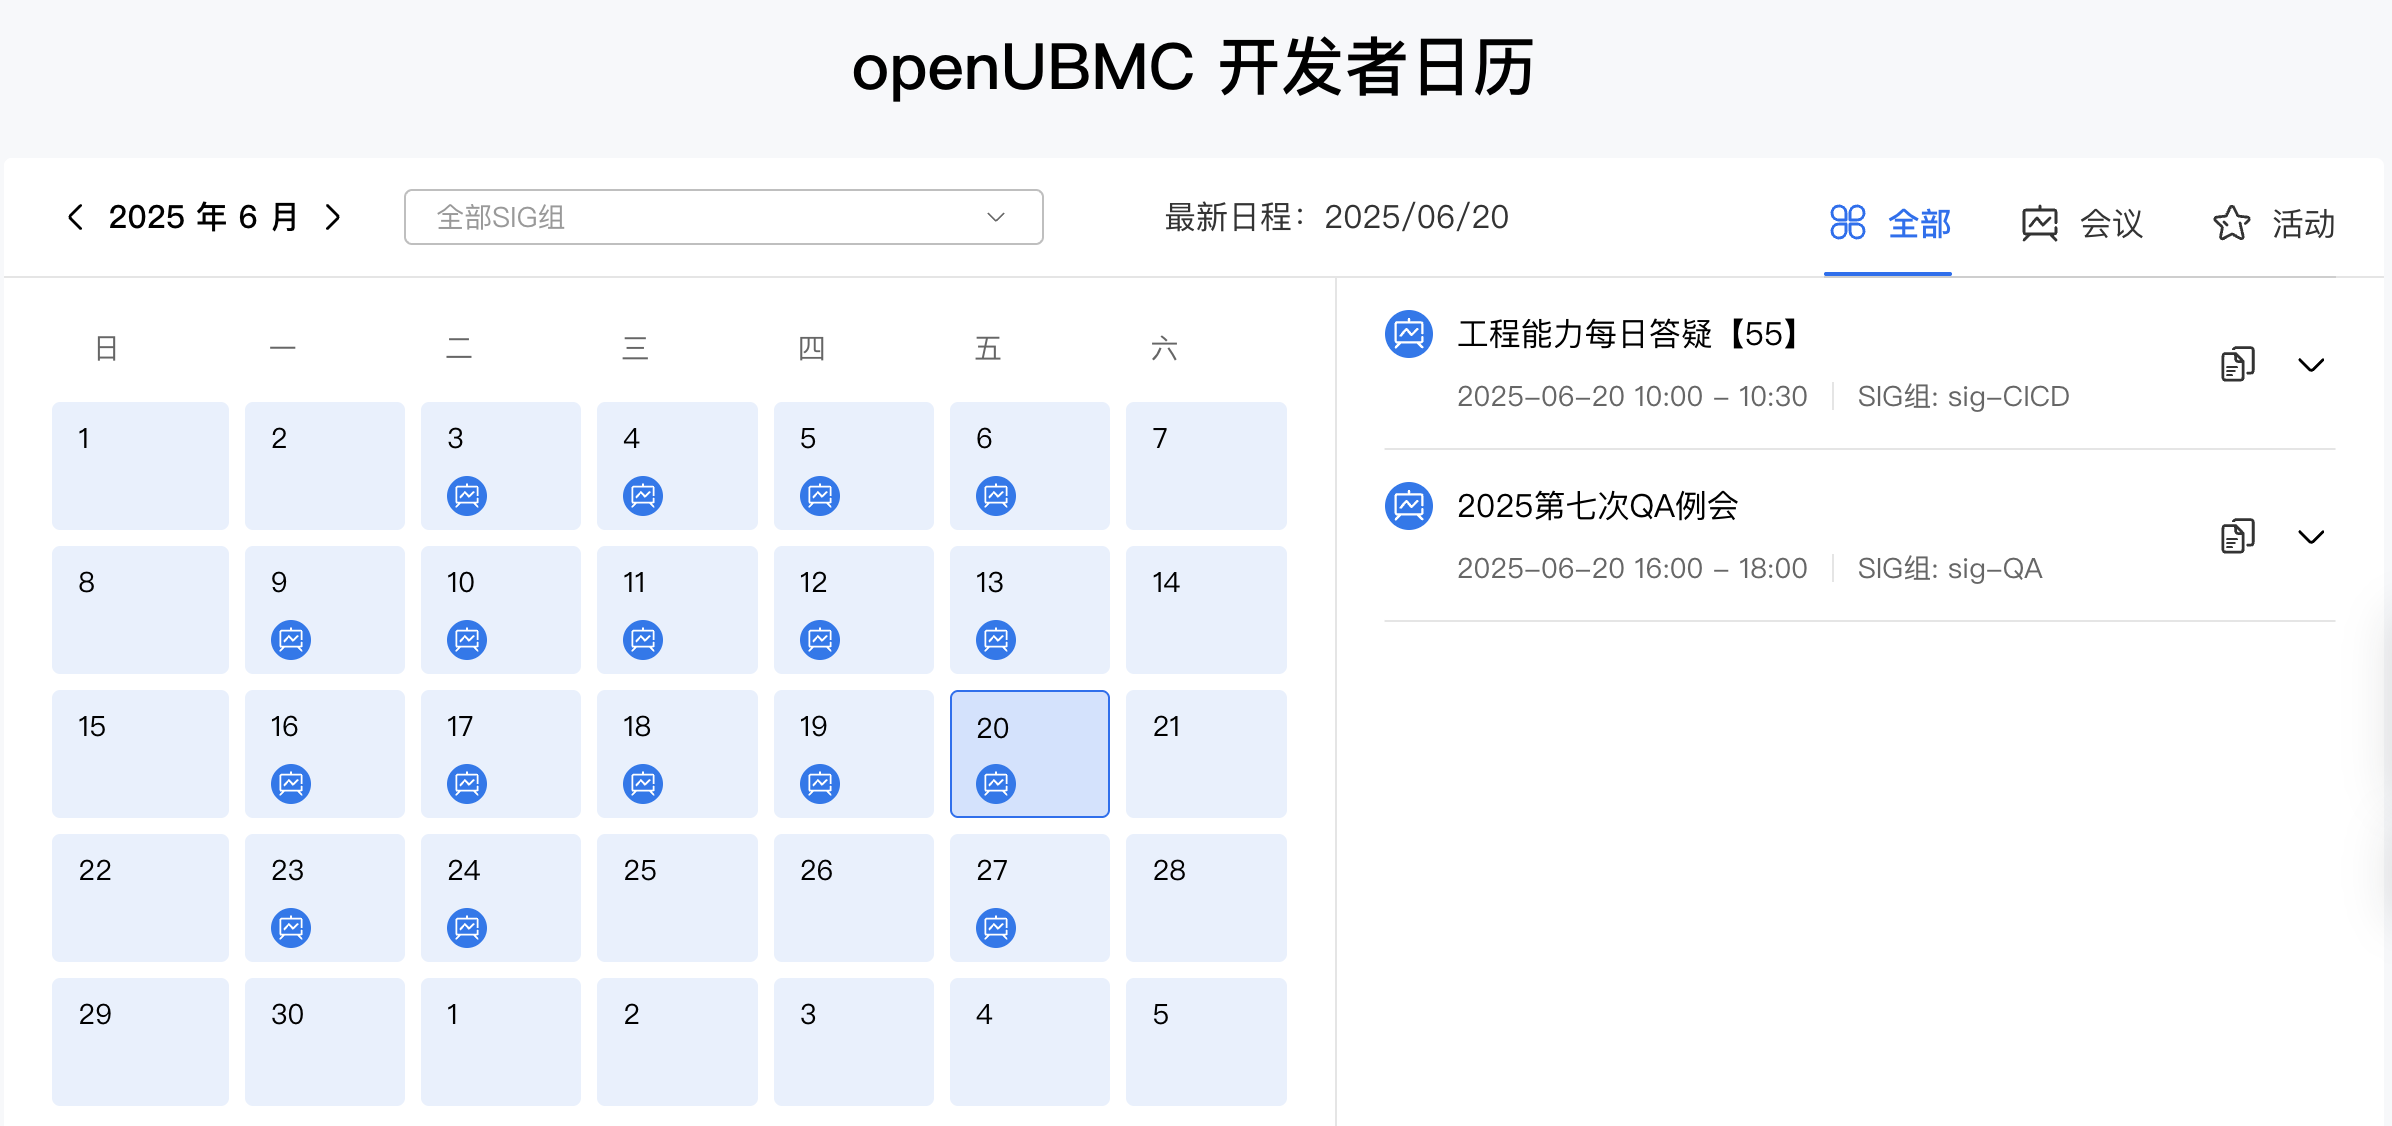Copy details of 2025第七次QA例会 meeting
Viewport: 2392px width, 1126px height.
[x=2238, y=536]
